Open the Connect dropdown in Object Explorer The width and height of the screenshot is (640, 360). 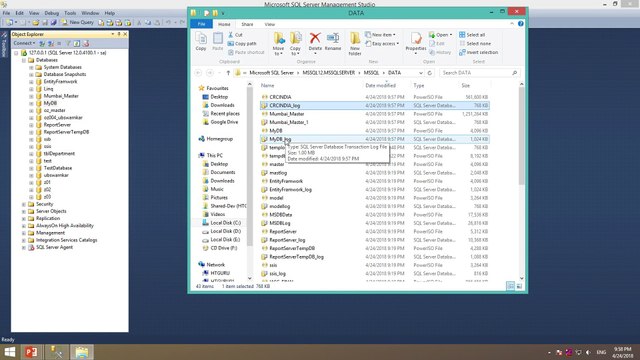coord(24,43)
